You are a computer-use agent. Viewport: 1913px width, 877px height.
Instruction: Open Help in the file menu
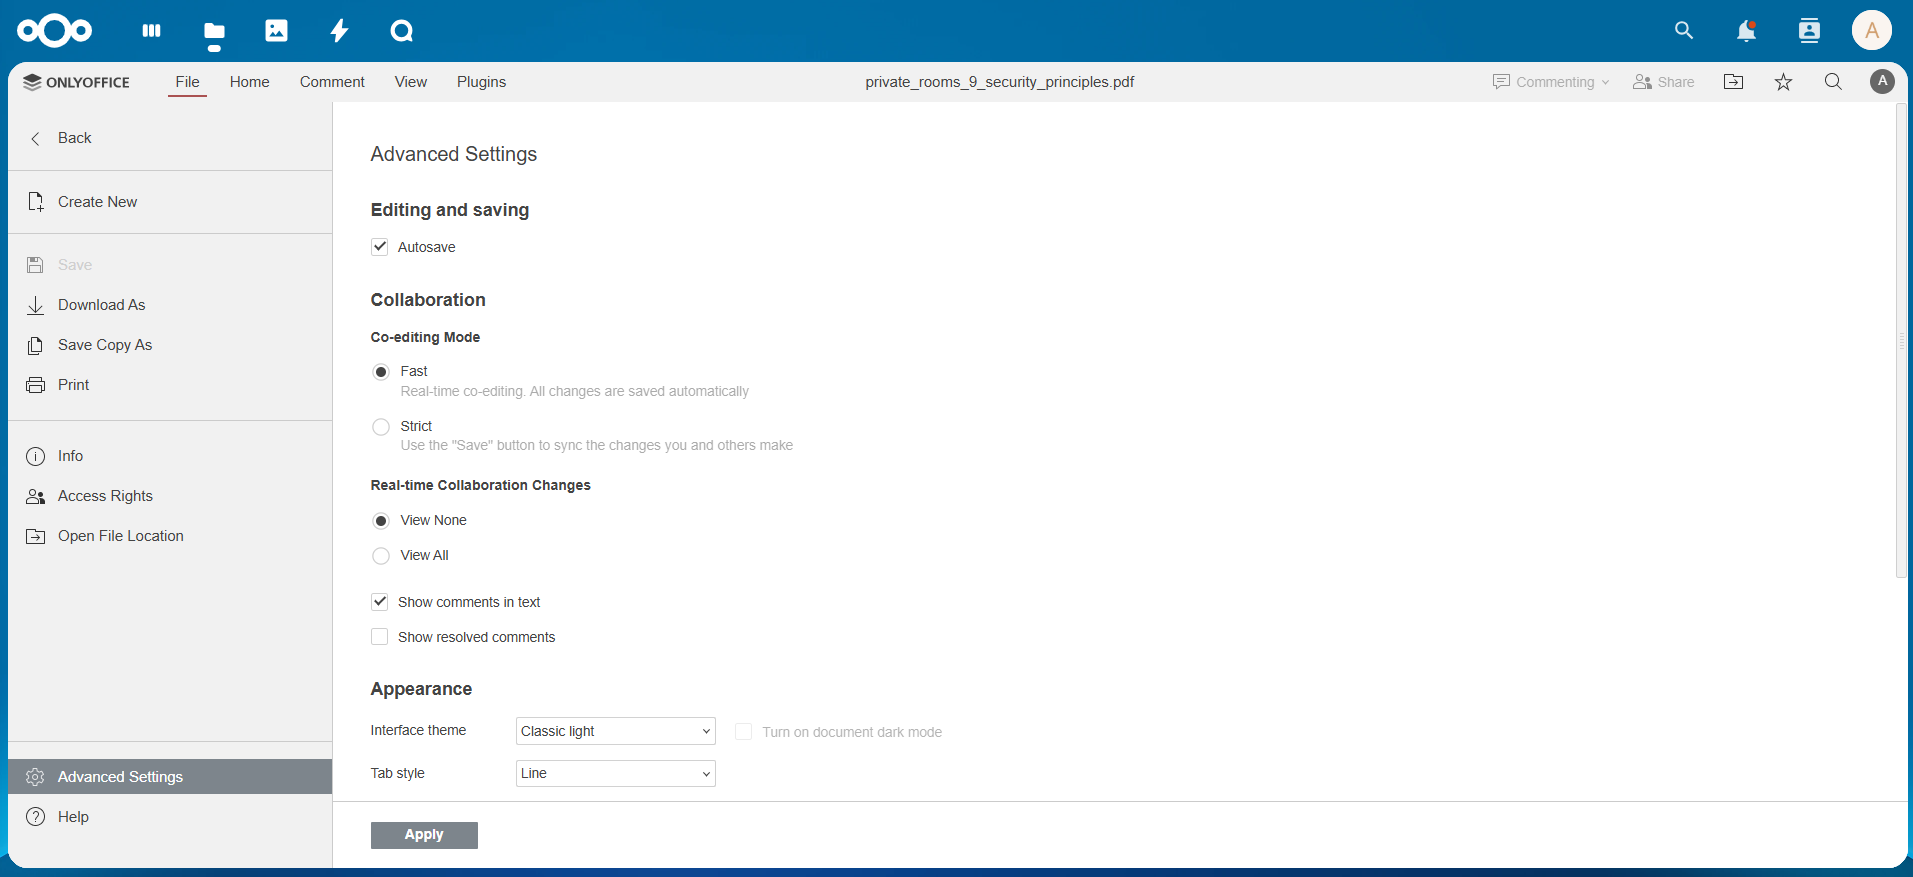tap(170, 817)
